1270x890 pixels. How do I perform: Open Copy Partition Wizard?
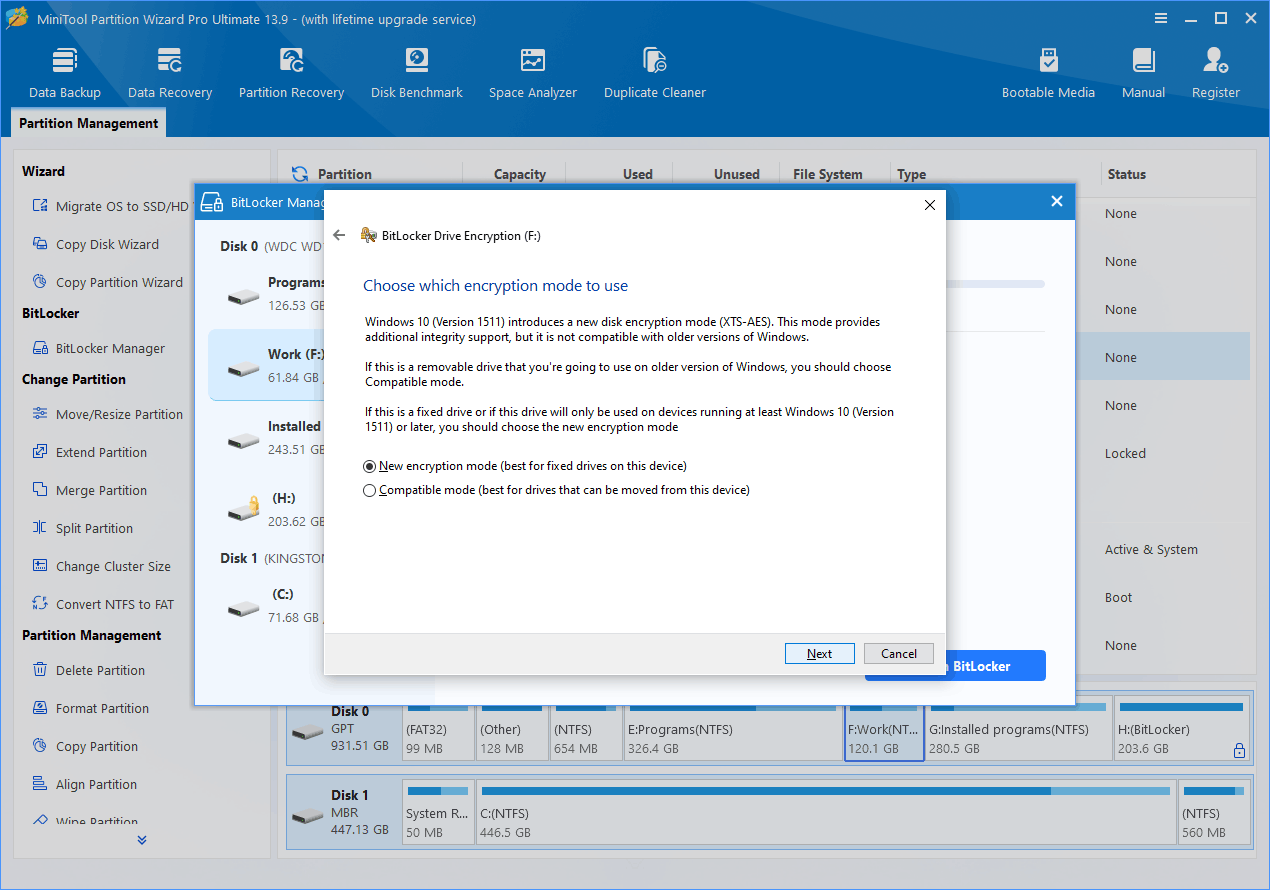[x=107, y=282]
